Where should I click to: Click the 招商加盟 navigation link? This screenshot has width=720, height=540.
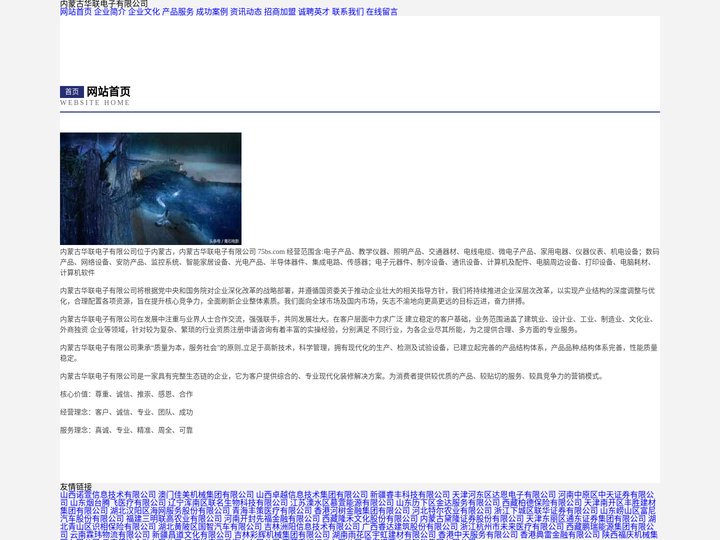pos(280,12)
